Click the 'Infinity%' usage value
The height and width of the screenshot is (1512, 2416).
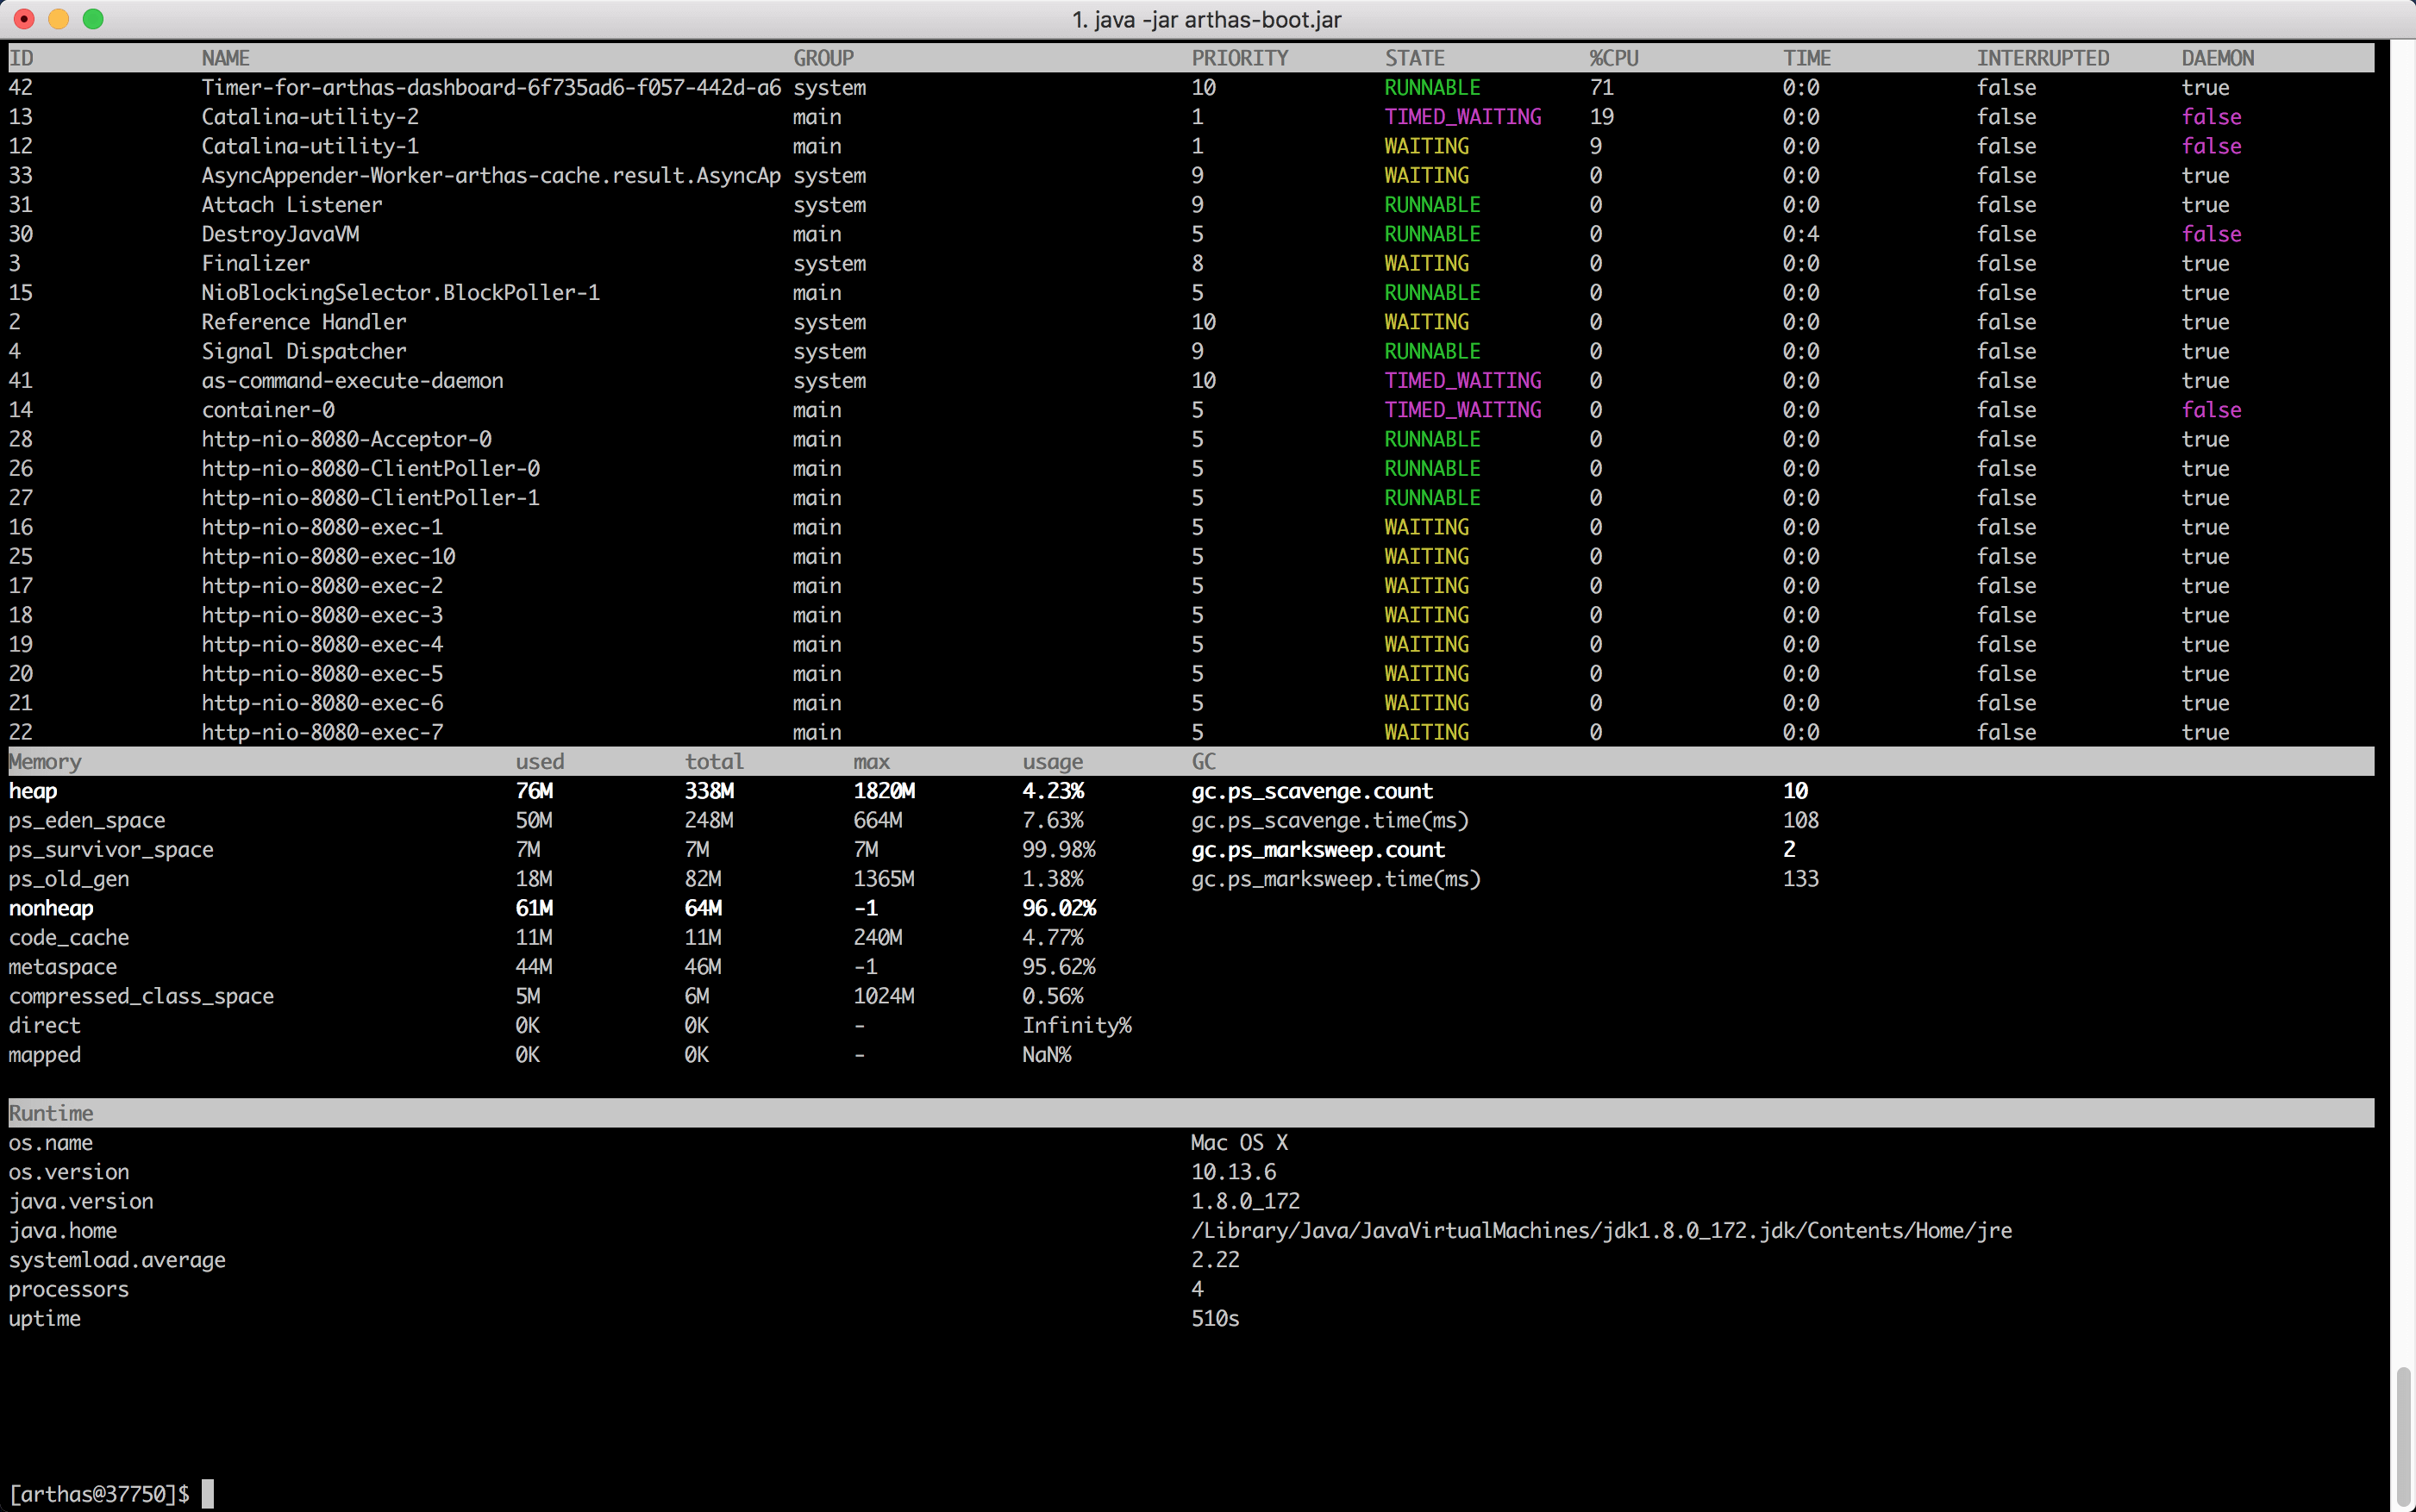point(1077,1026)
